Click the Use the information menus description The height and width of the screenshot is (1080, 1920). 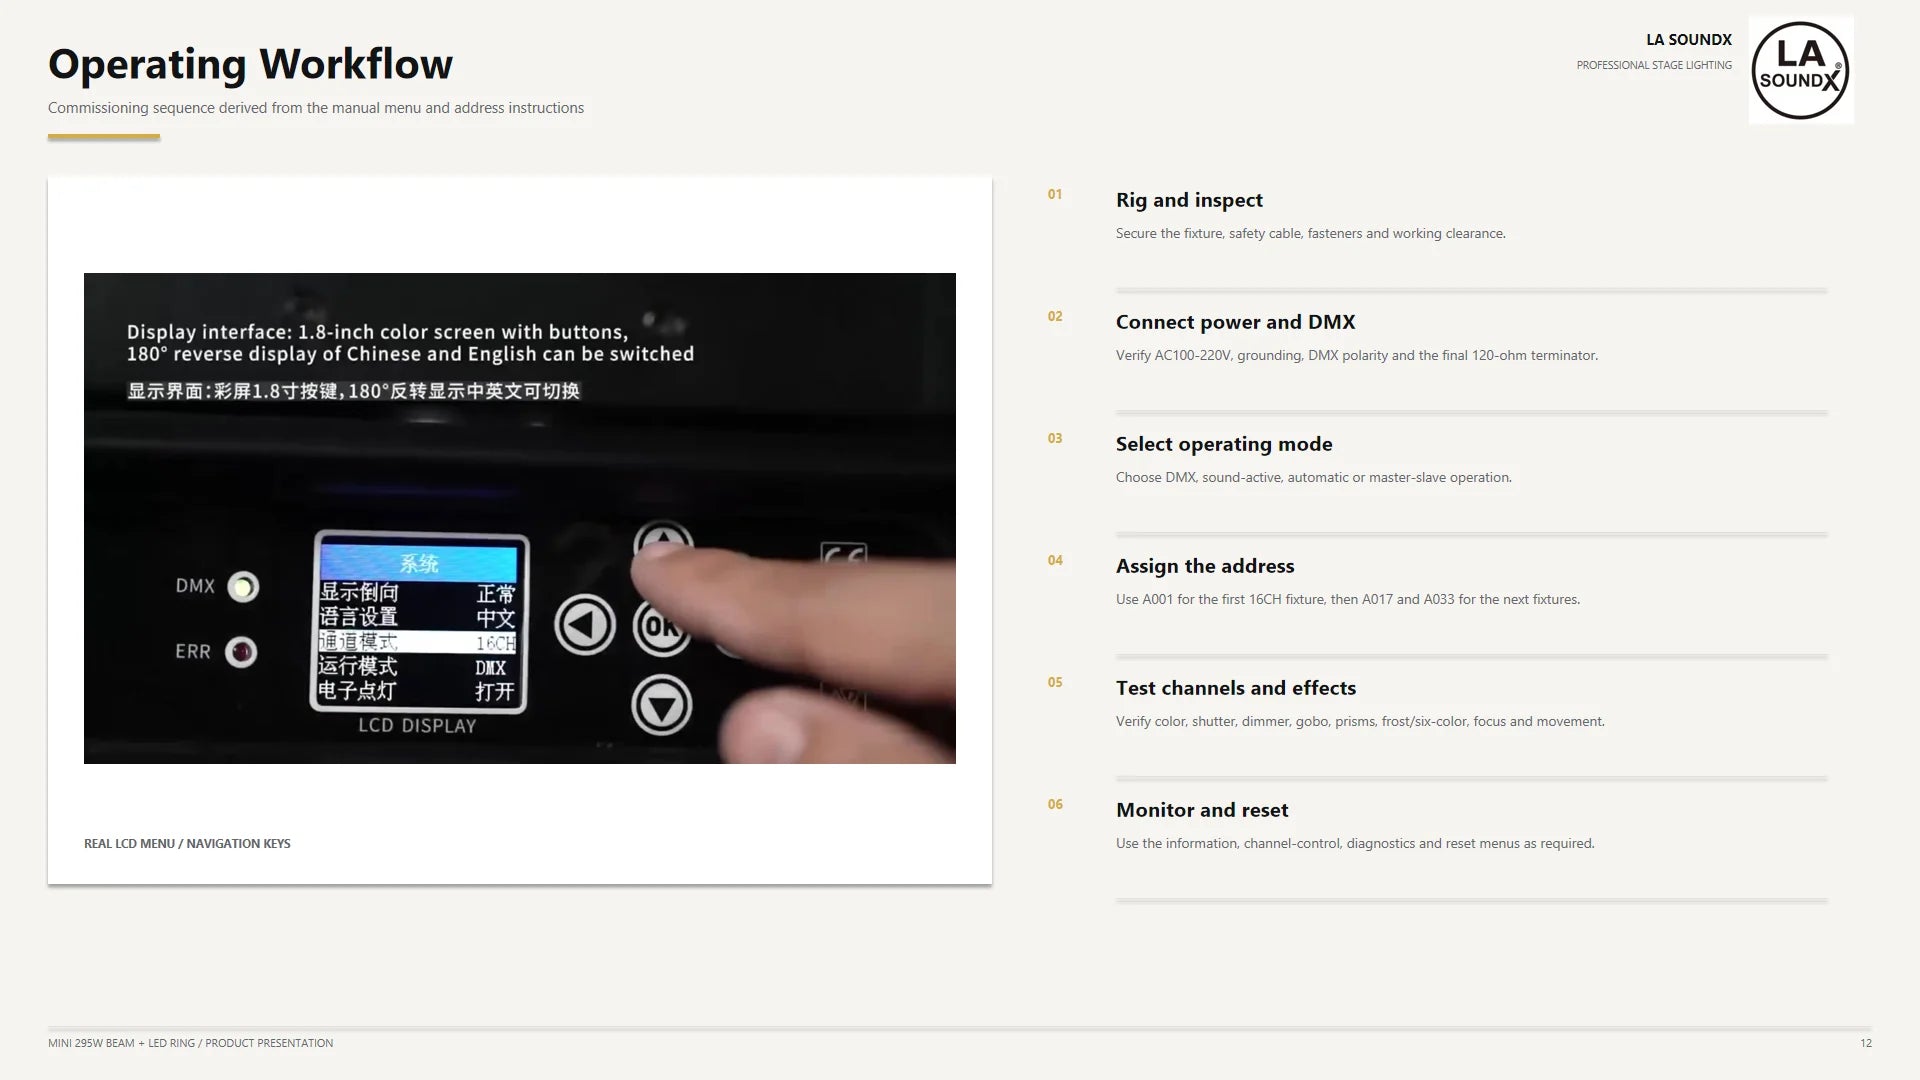(1355, 844)
